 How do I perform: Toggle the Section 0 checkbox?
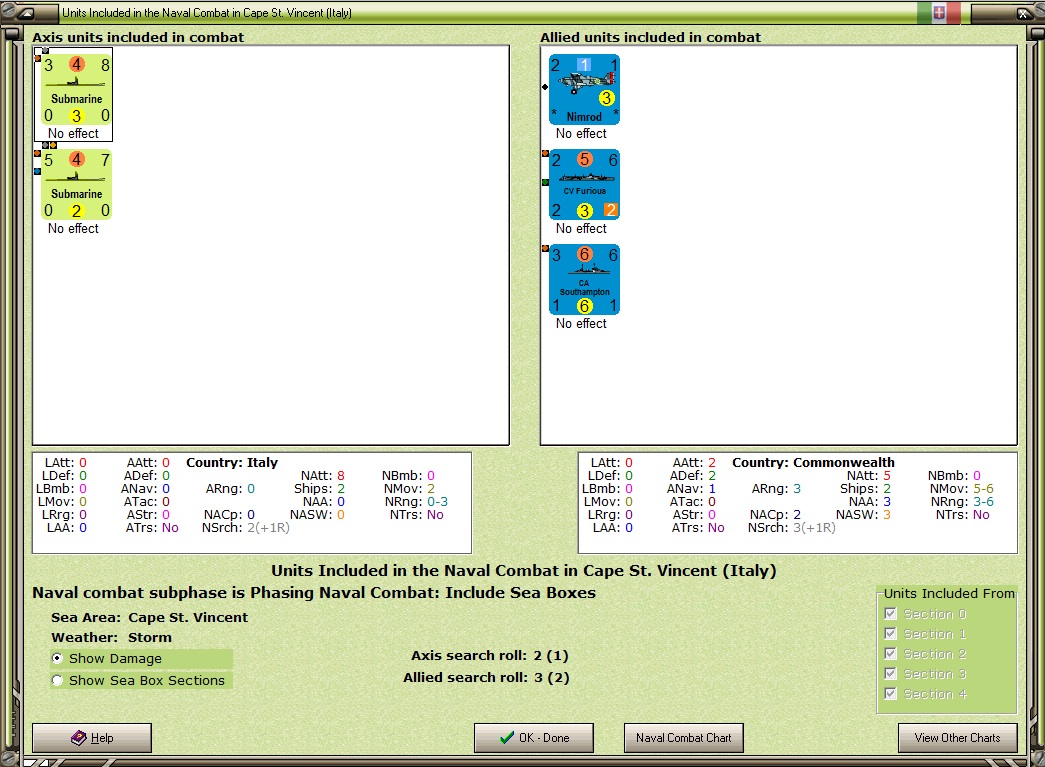tap(890, 614)
